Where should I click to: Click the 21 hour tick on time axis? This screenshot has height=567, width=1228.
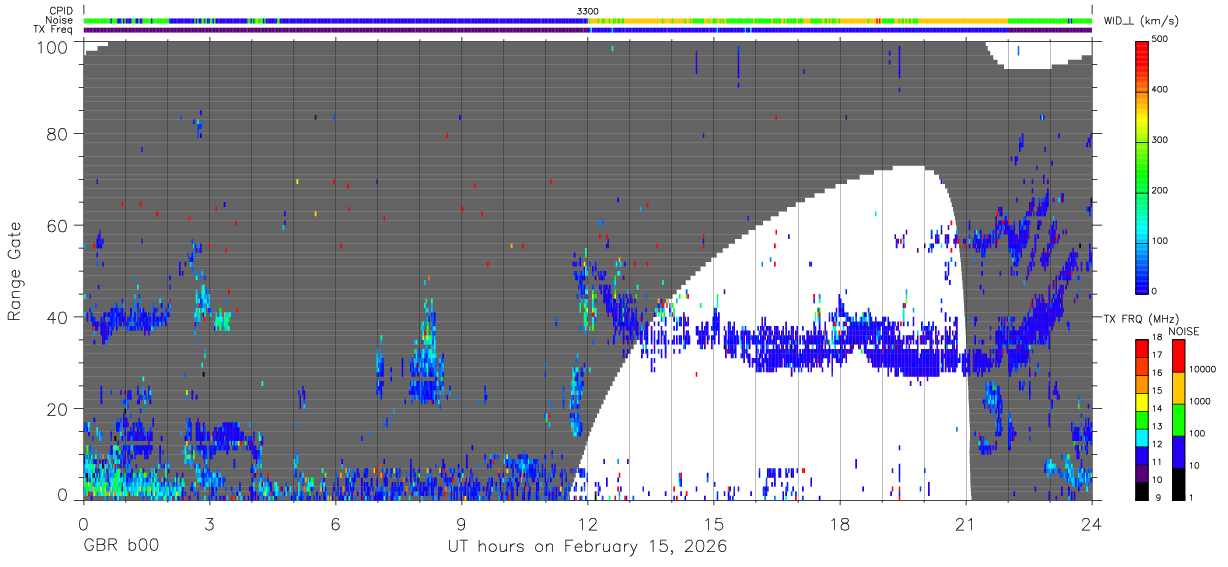pos(966,524)
